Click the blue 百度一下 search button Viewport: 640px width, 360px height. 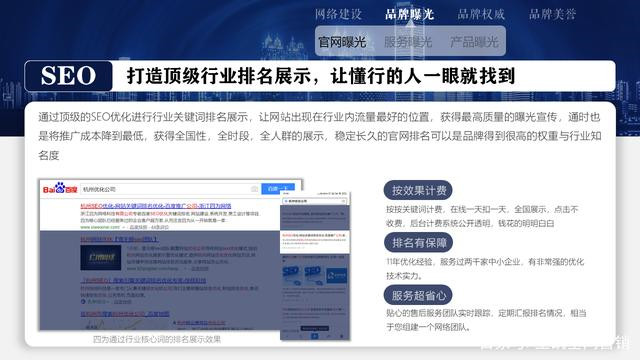(278, 189)
